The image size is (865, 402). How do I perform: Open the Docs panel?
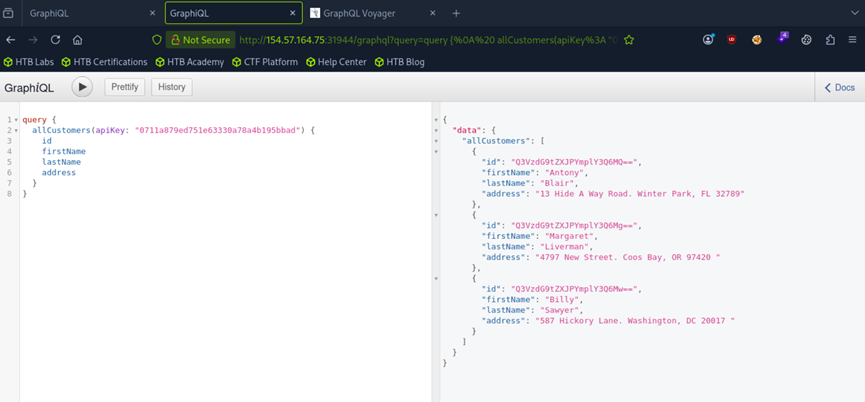coord(840,88)
